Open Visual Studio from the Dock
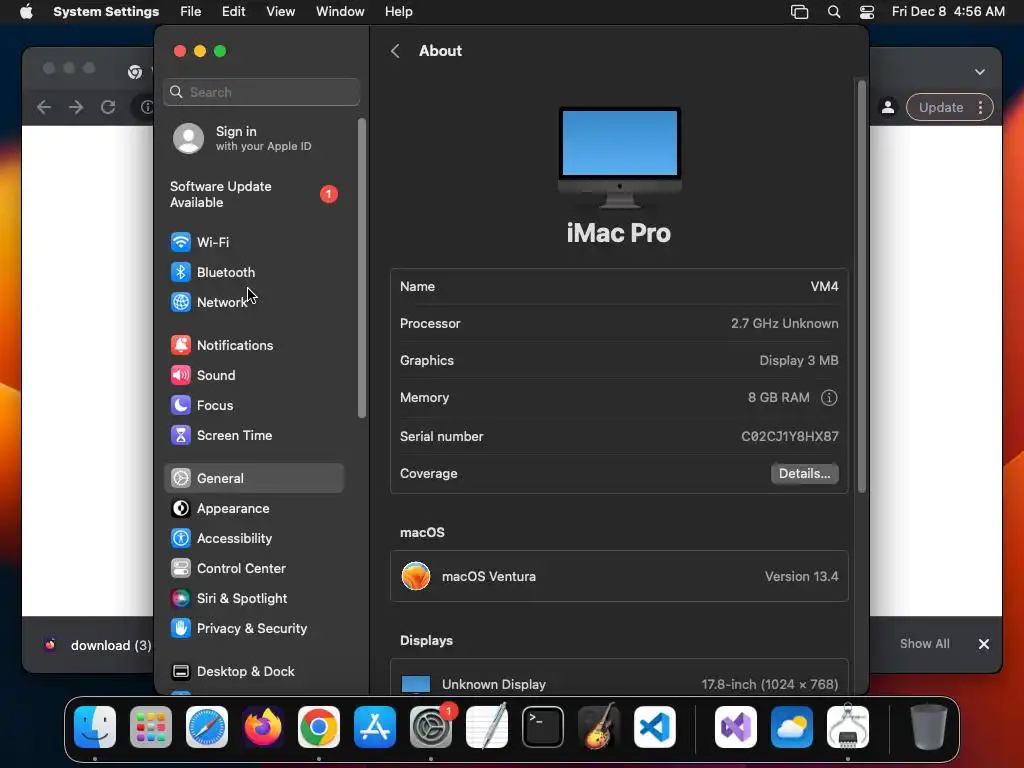 [x=736, y=728]
